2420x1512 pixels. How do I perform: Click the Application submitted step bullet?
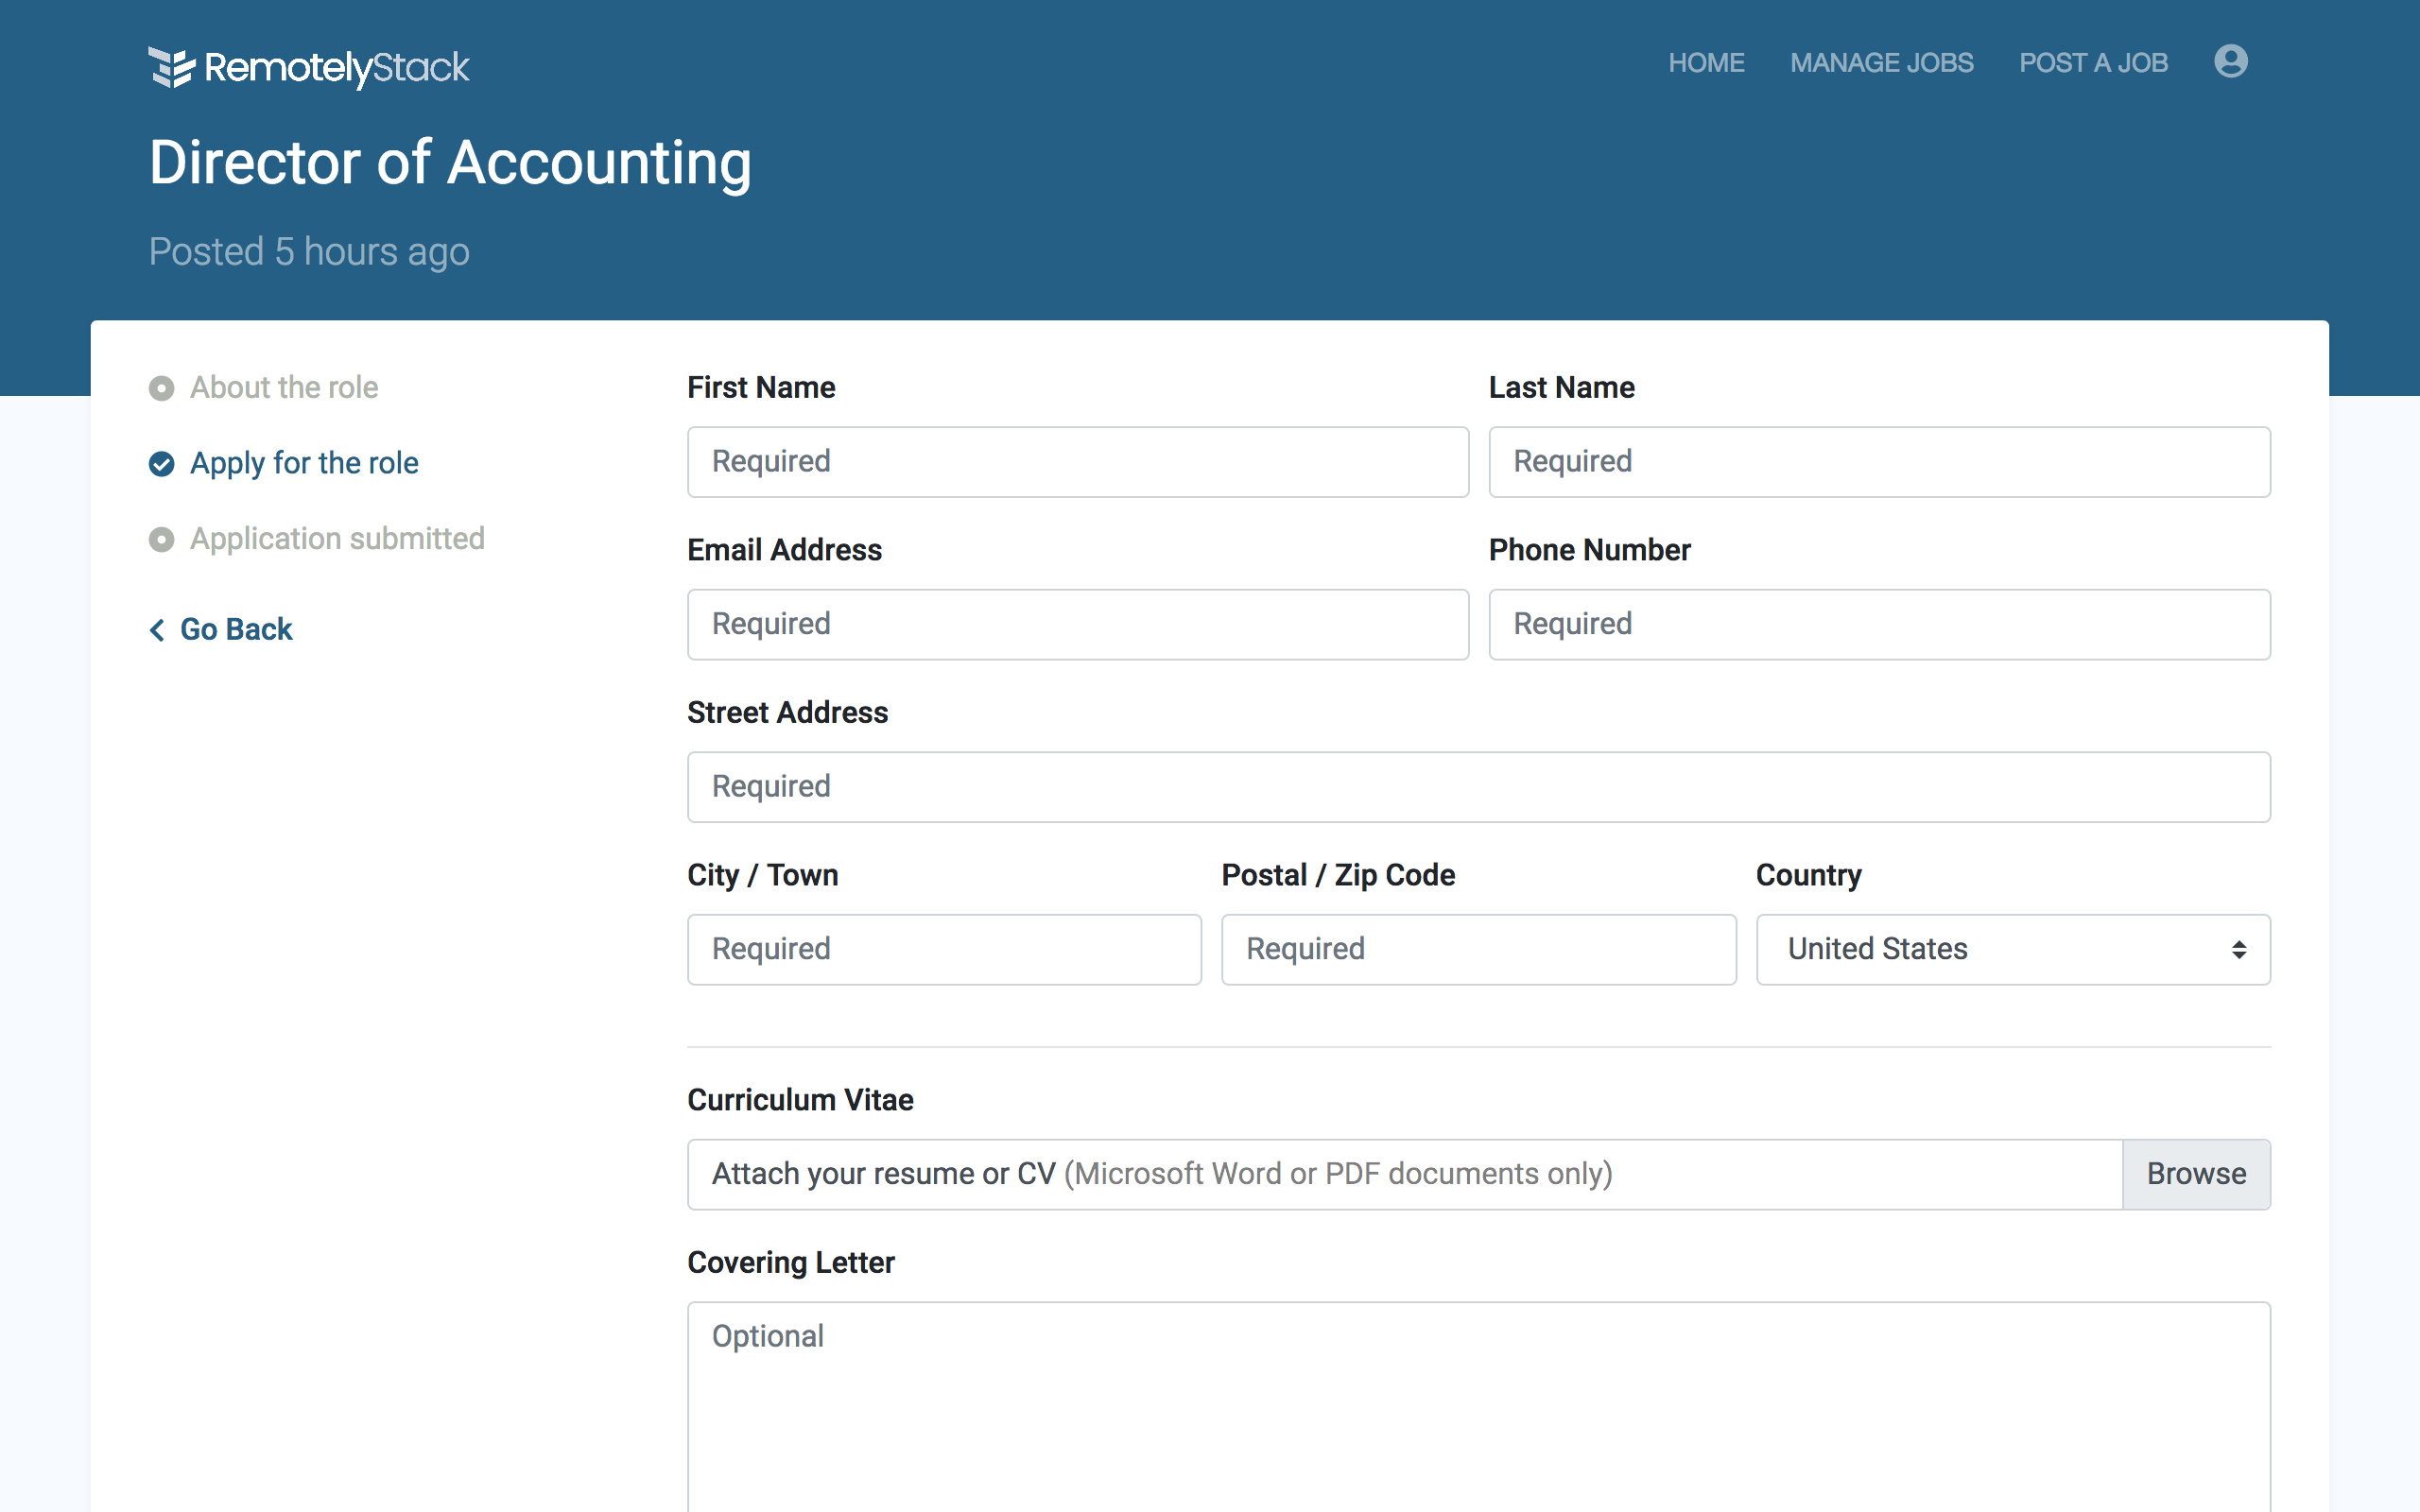point(161,540)
